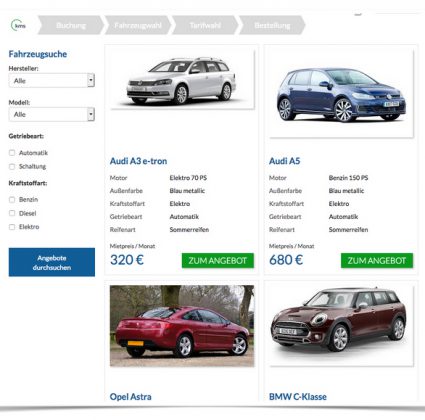Click the kms logo icon
Screen dimensions: 425x420
[x=18, y=25]
